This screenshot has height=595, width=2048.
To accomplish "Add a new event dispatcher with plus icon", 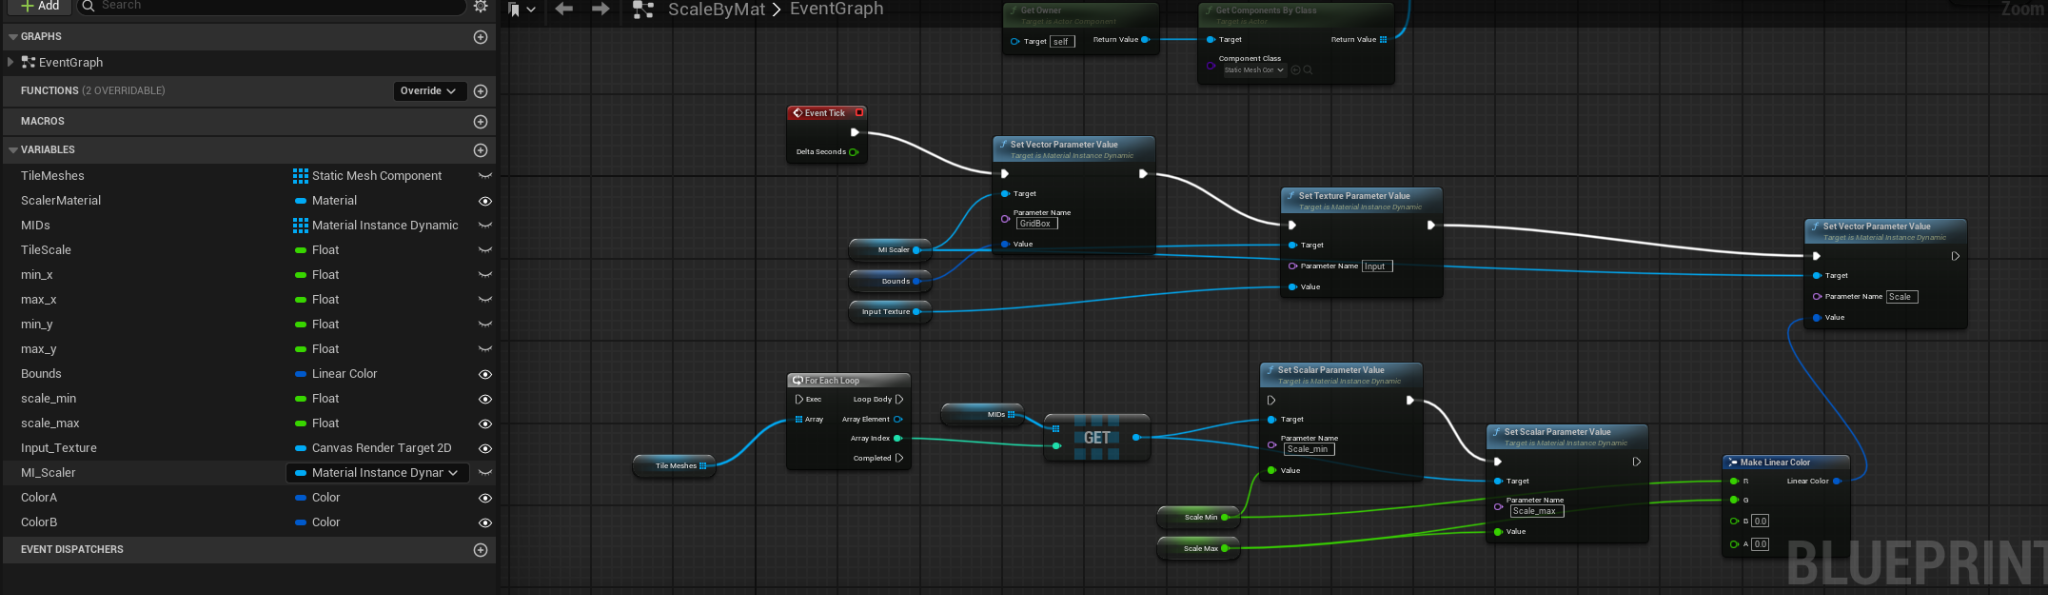I will click(x=480, y=550).
